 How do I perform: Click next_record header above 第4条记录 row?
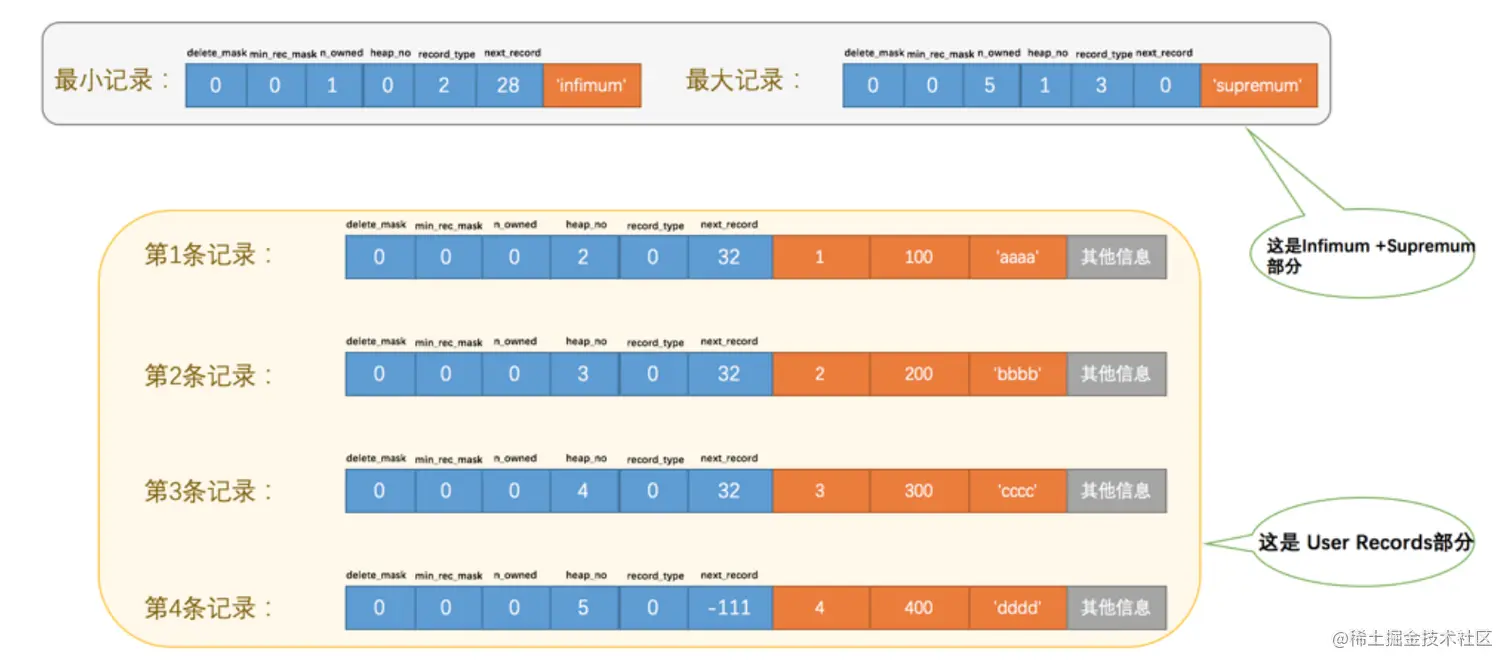(729, 576)
